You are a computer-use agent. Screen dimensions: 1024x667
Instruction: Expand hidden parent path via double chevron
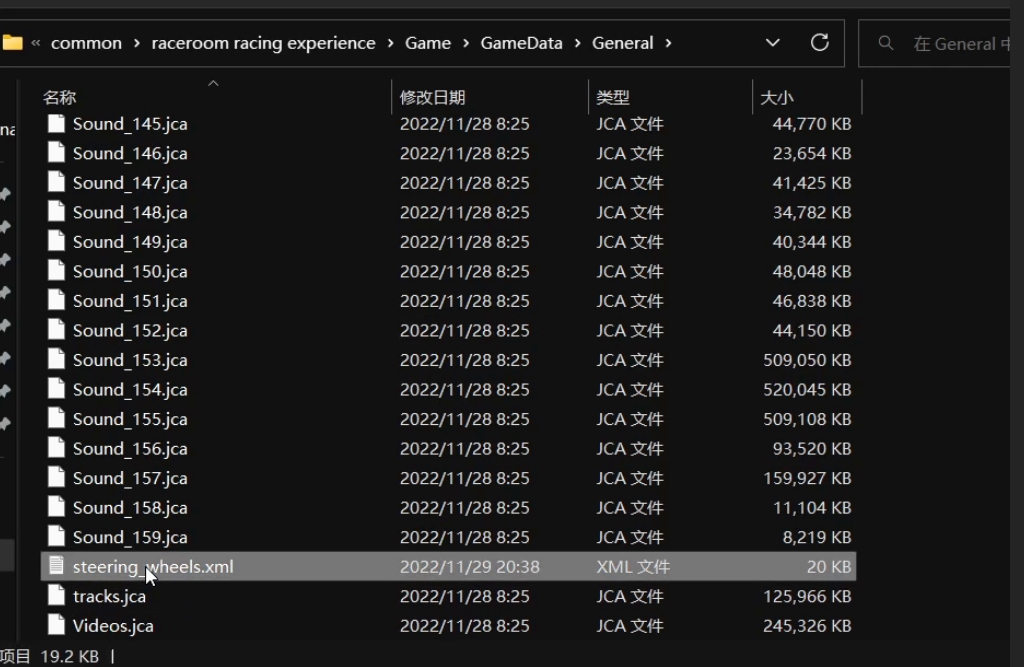point(36,43)
